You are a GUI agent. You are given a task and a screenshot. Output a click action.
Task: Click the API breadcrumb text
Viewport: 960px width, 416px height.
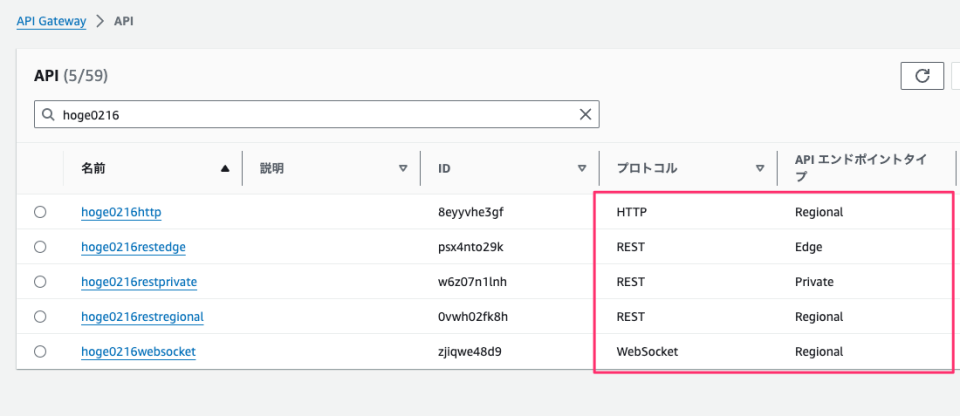click(124, 21)
